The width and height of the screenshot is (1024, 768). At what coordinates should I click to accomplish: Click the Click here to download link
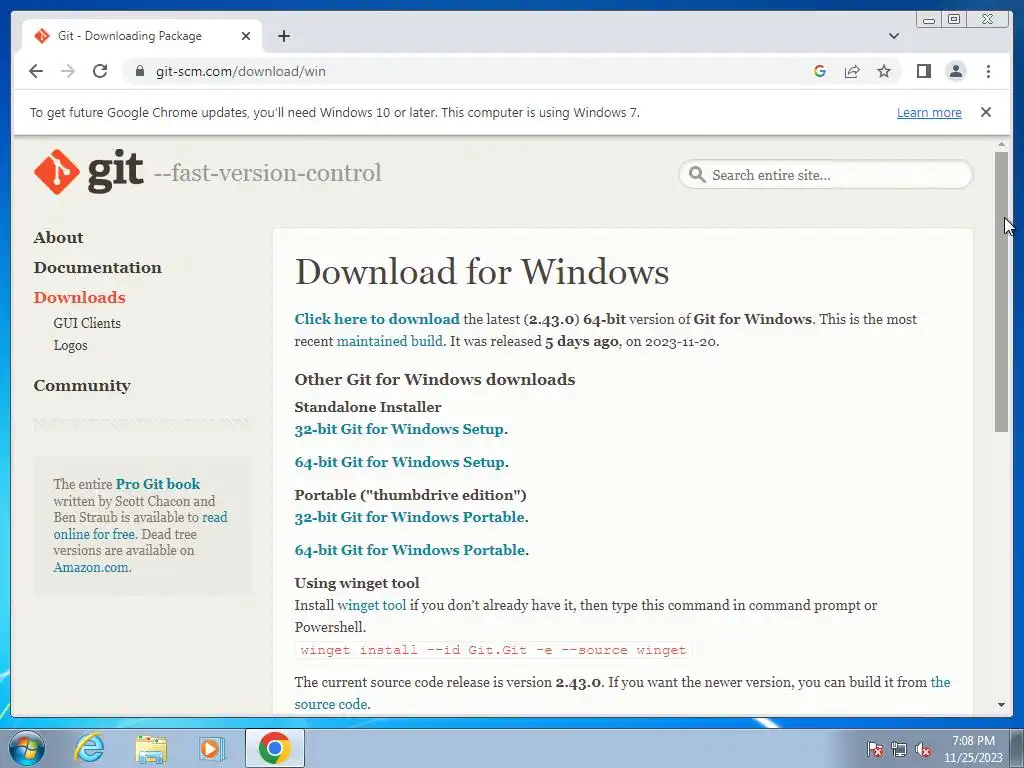[377, 319]
